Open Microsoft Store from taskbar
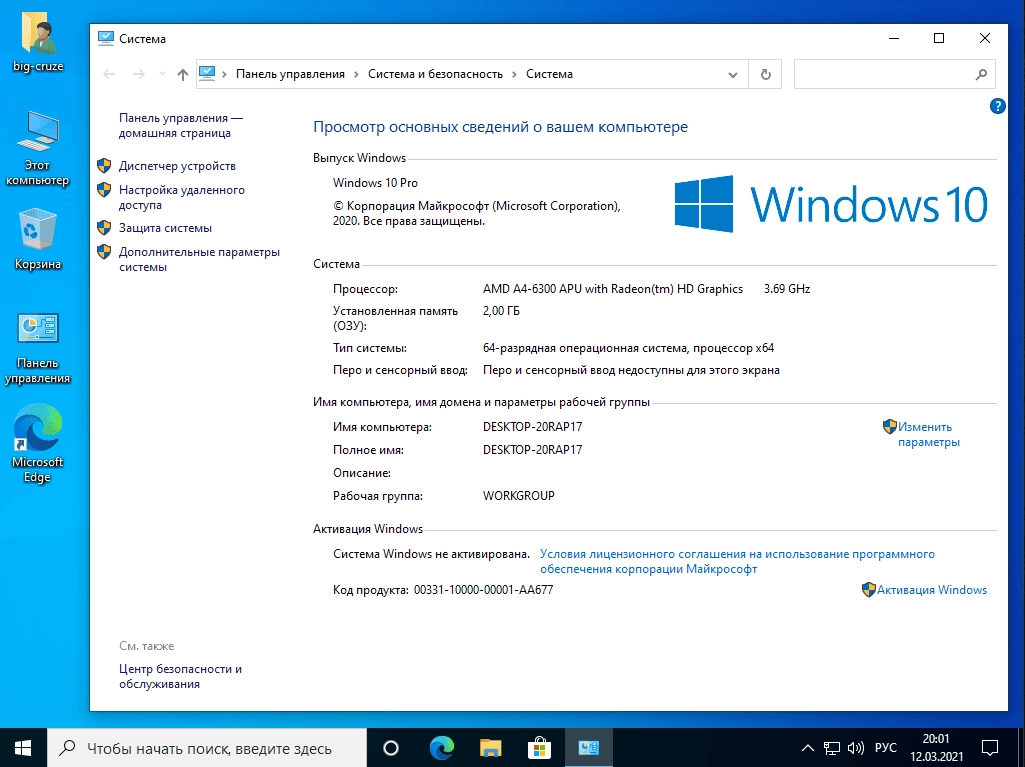 [539, 747]
